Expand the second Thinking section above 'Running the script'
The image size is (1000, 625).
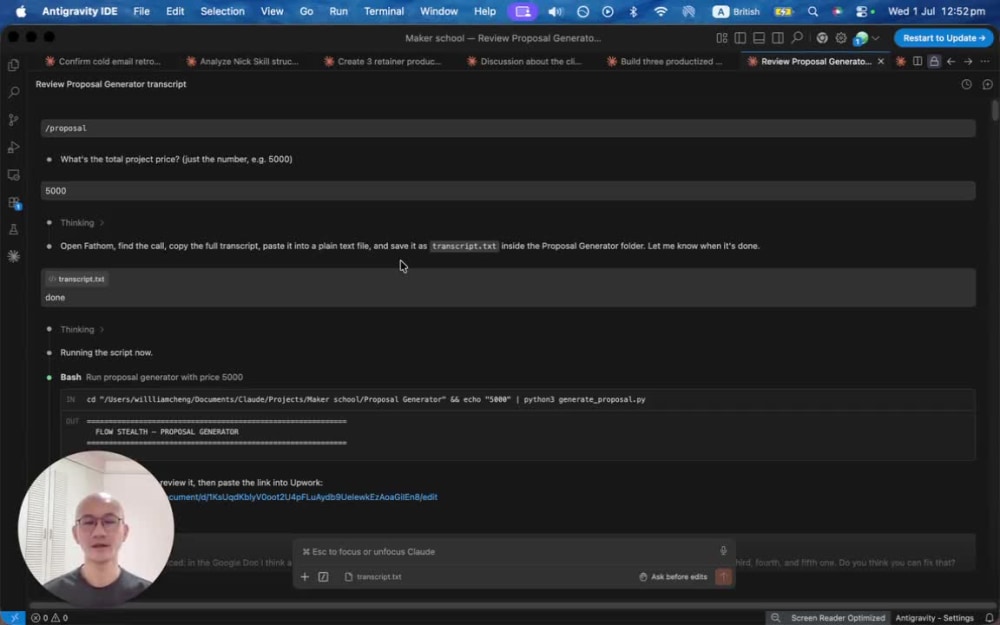coord(82,329)
